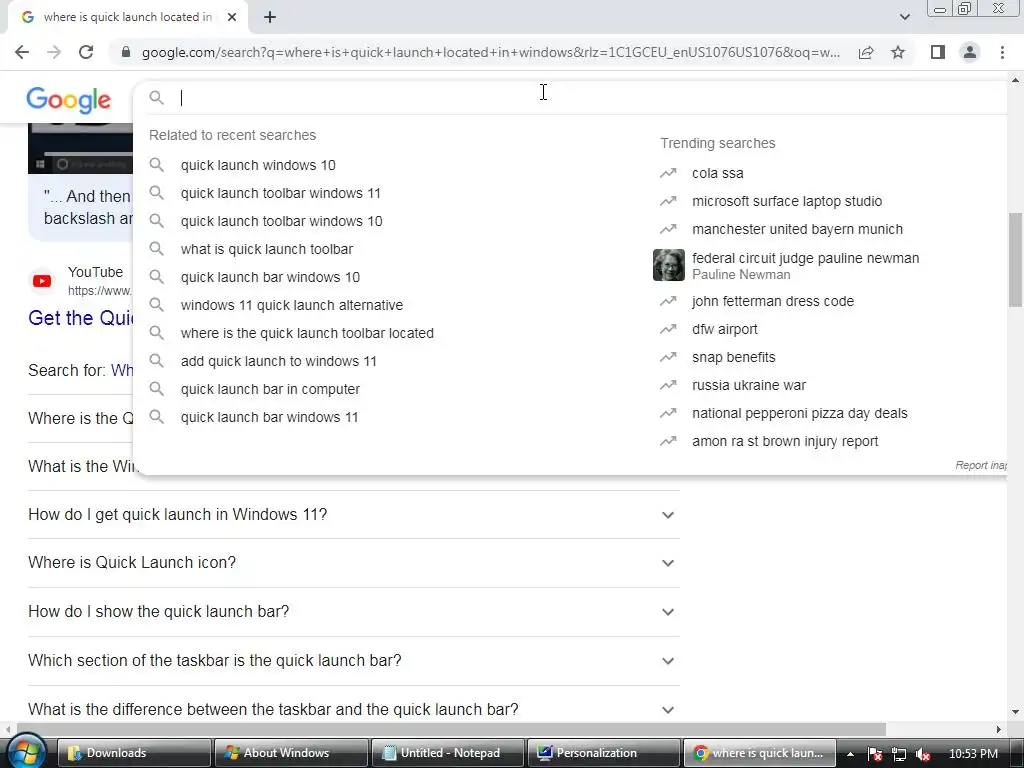This screenshot has width=1024, height=768.
Task: Switch to Personalization taskbar button
Action: pyautogui.click(x=604, y=753)
